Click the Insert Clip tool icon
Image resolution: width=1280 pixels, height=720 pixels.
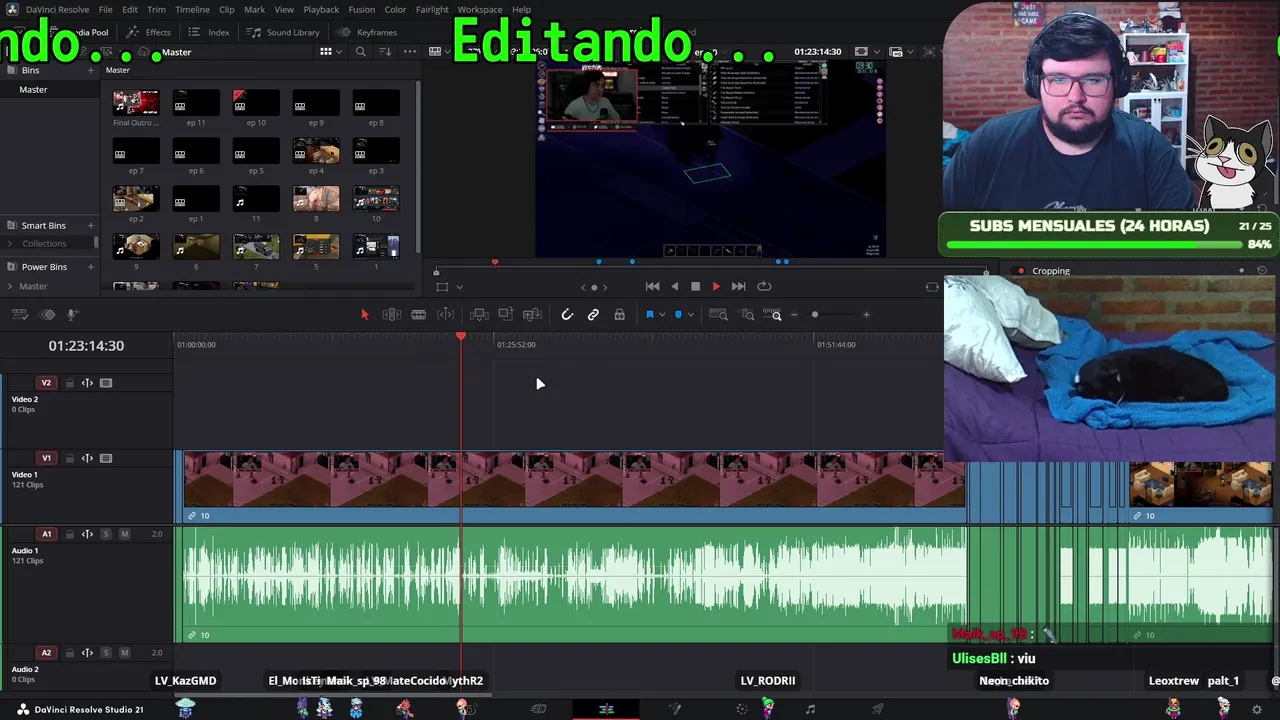click(479, 315)
